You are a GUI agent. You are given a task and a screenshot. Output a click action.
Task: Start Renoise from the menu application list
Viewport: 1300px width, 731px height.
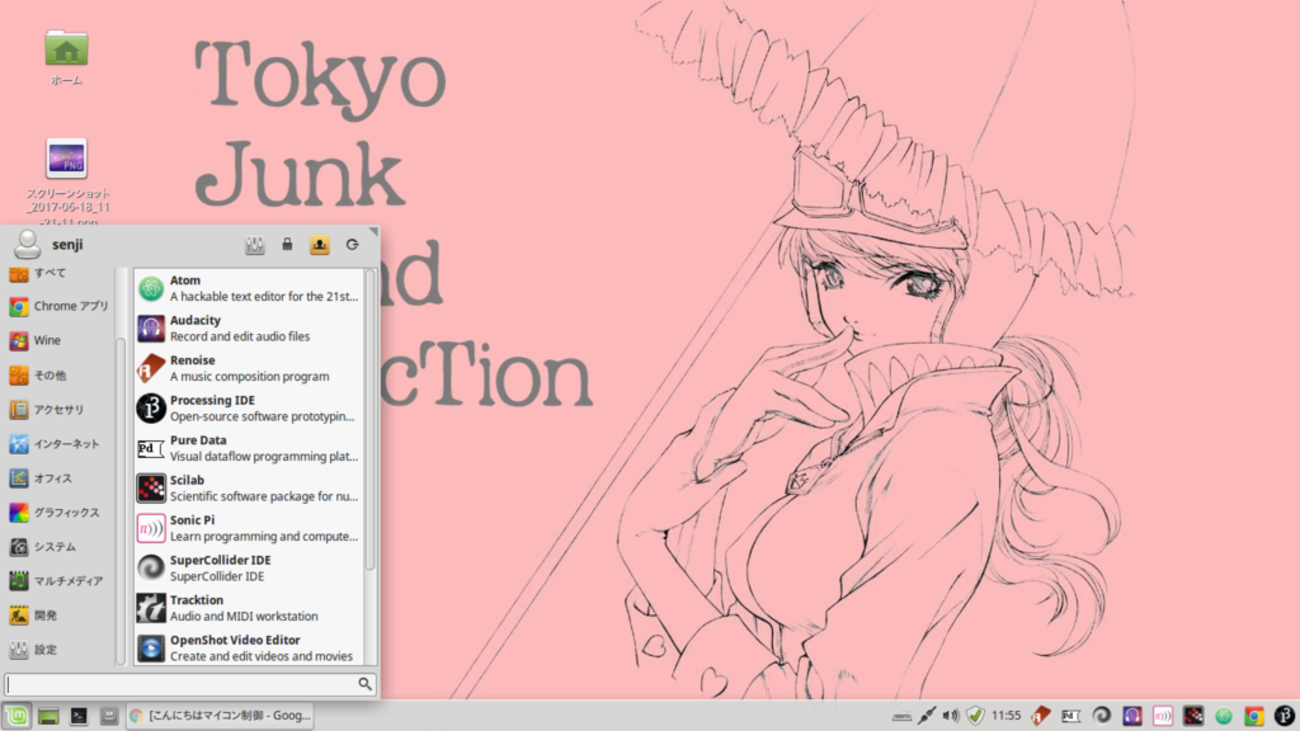pos(248,368)
